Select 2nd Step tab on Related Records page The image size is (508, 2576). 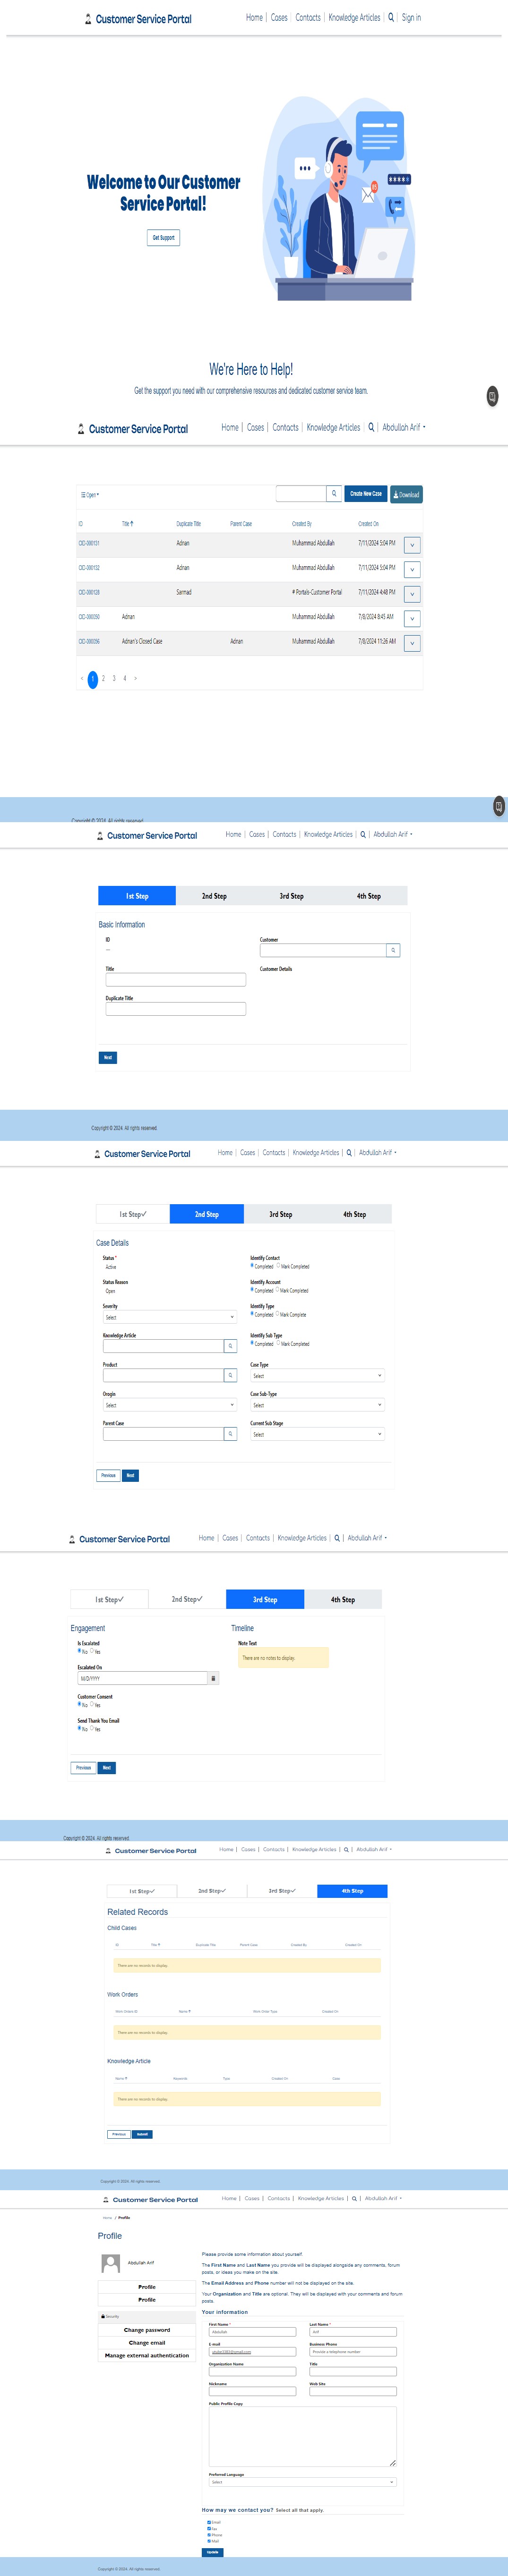[x=212, y=1891]
